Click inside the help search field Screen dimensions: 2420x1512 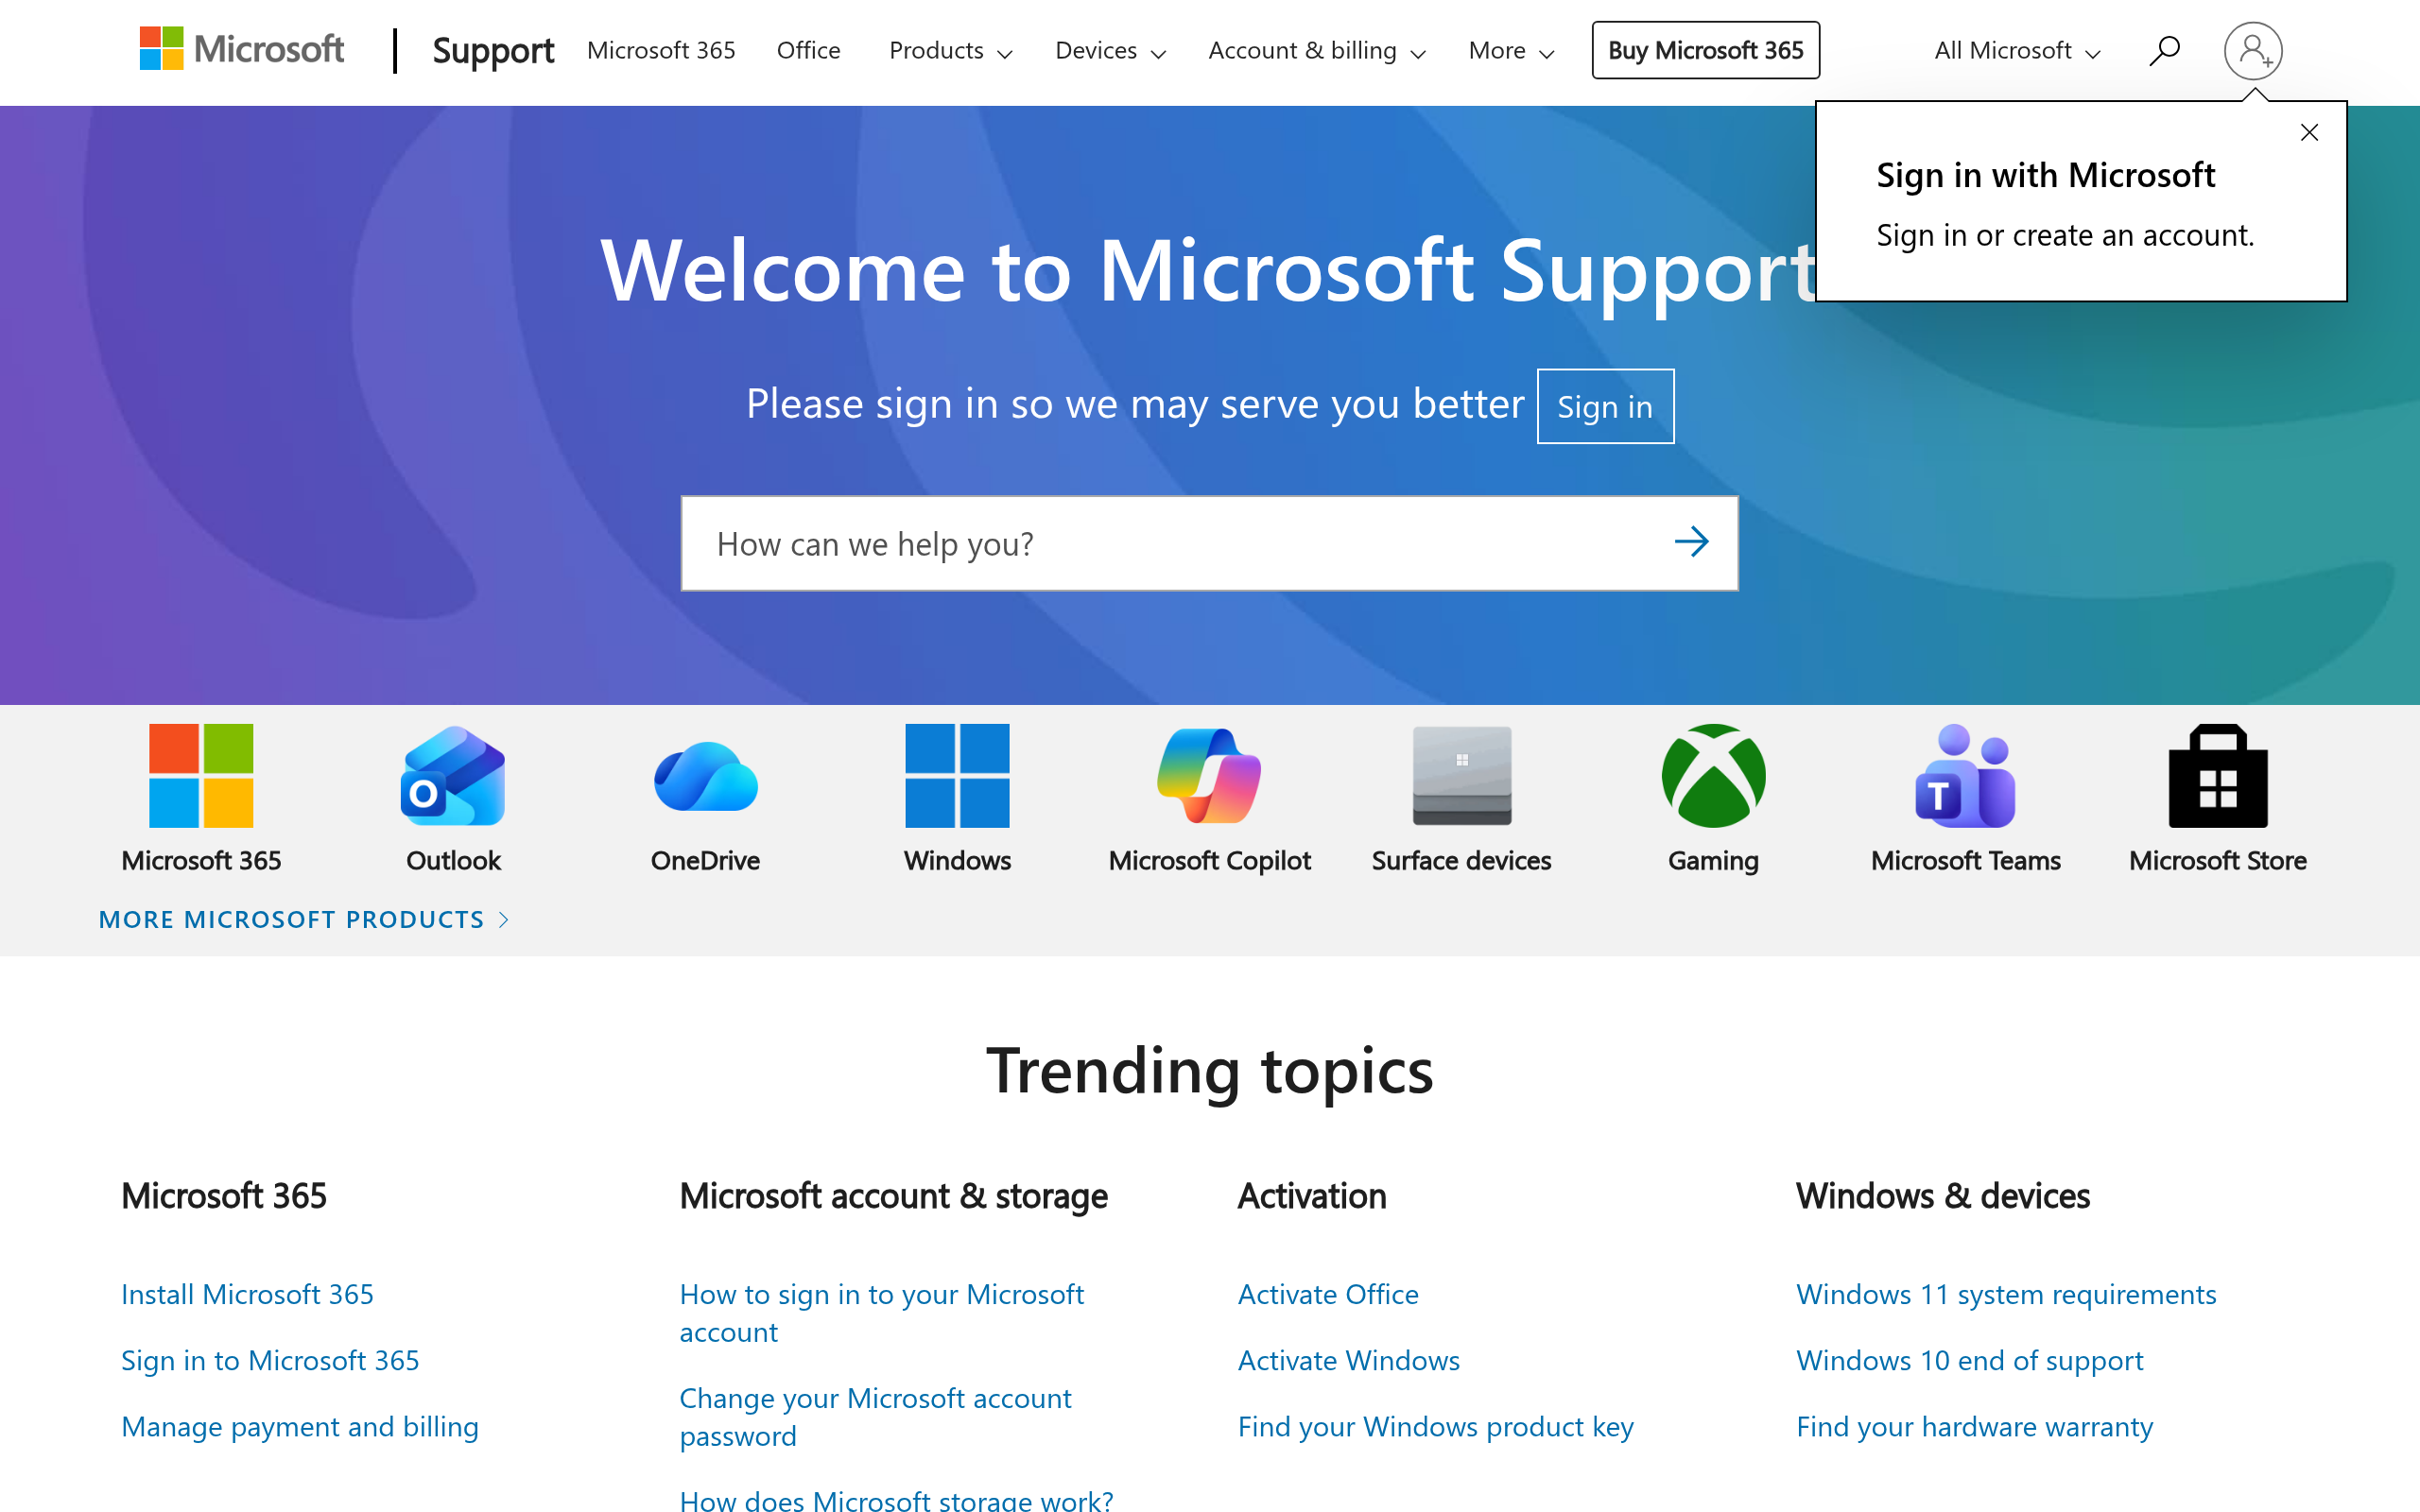coord(1100,543)
